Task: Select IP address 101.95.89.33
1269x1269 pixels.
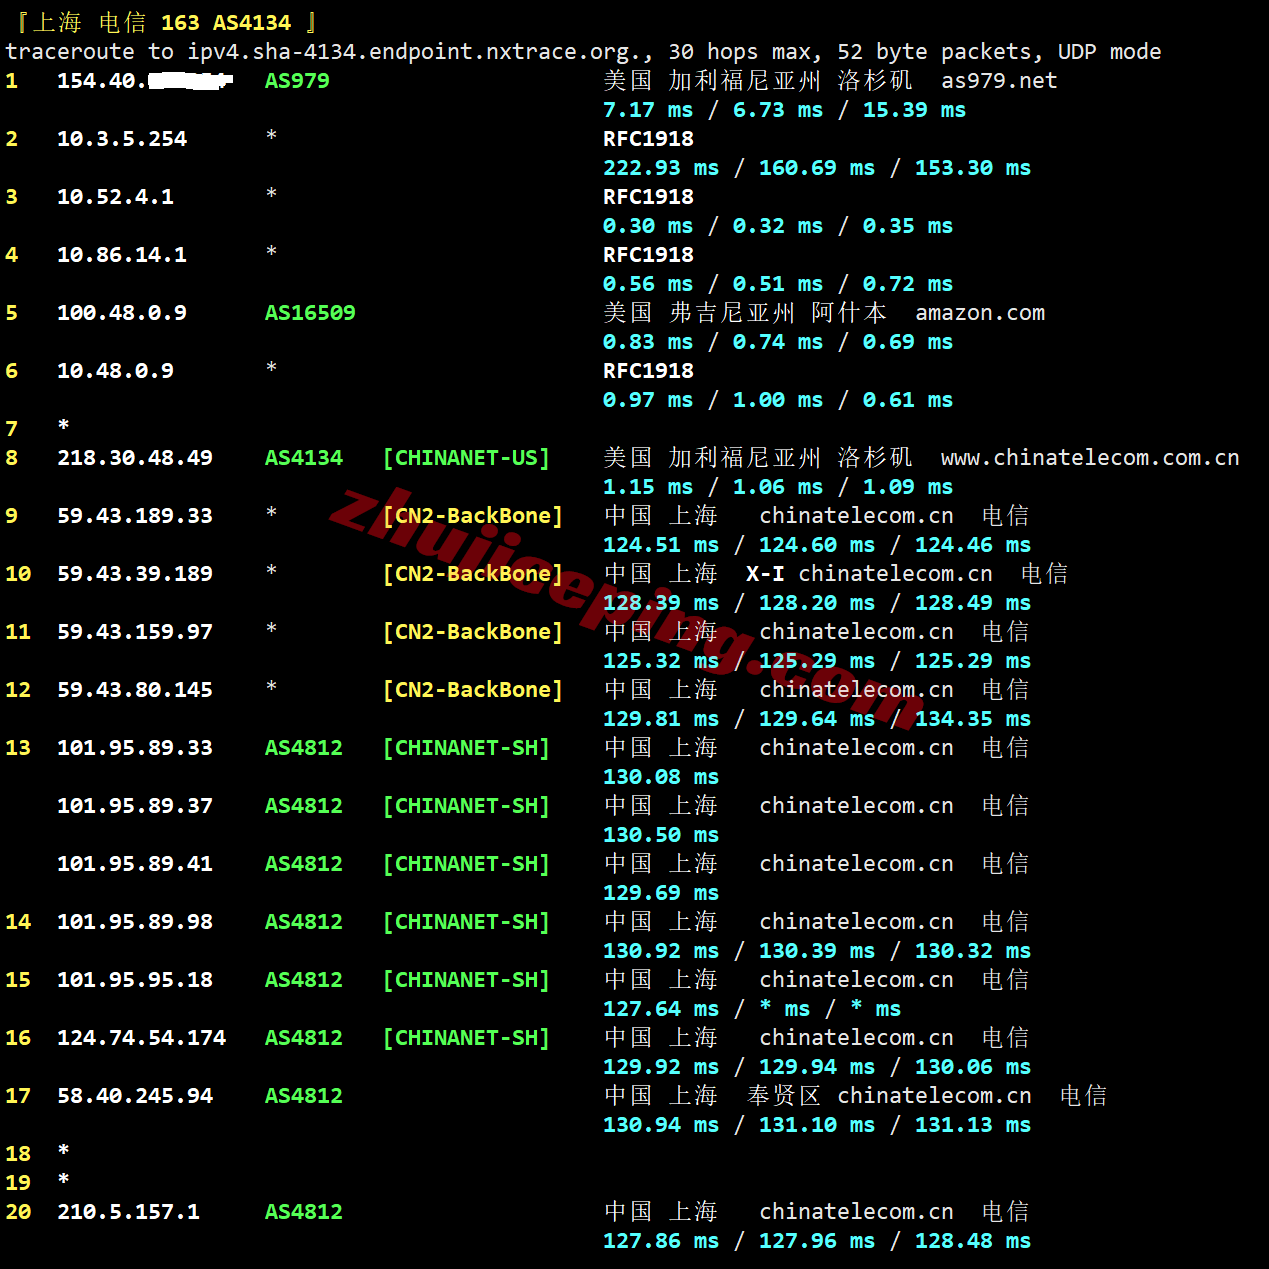Action: pyautogui.click(x=135, y=748)
